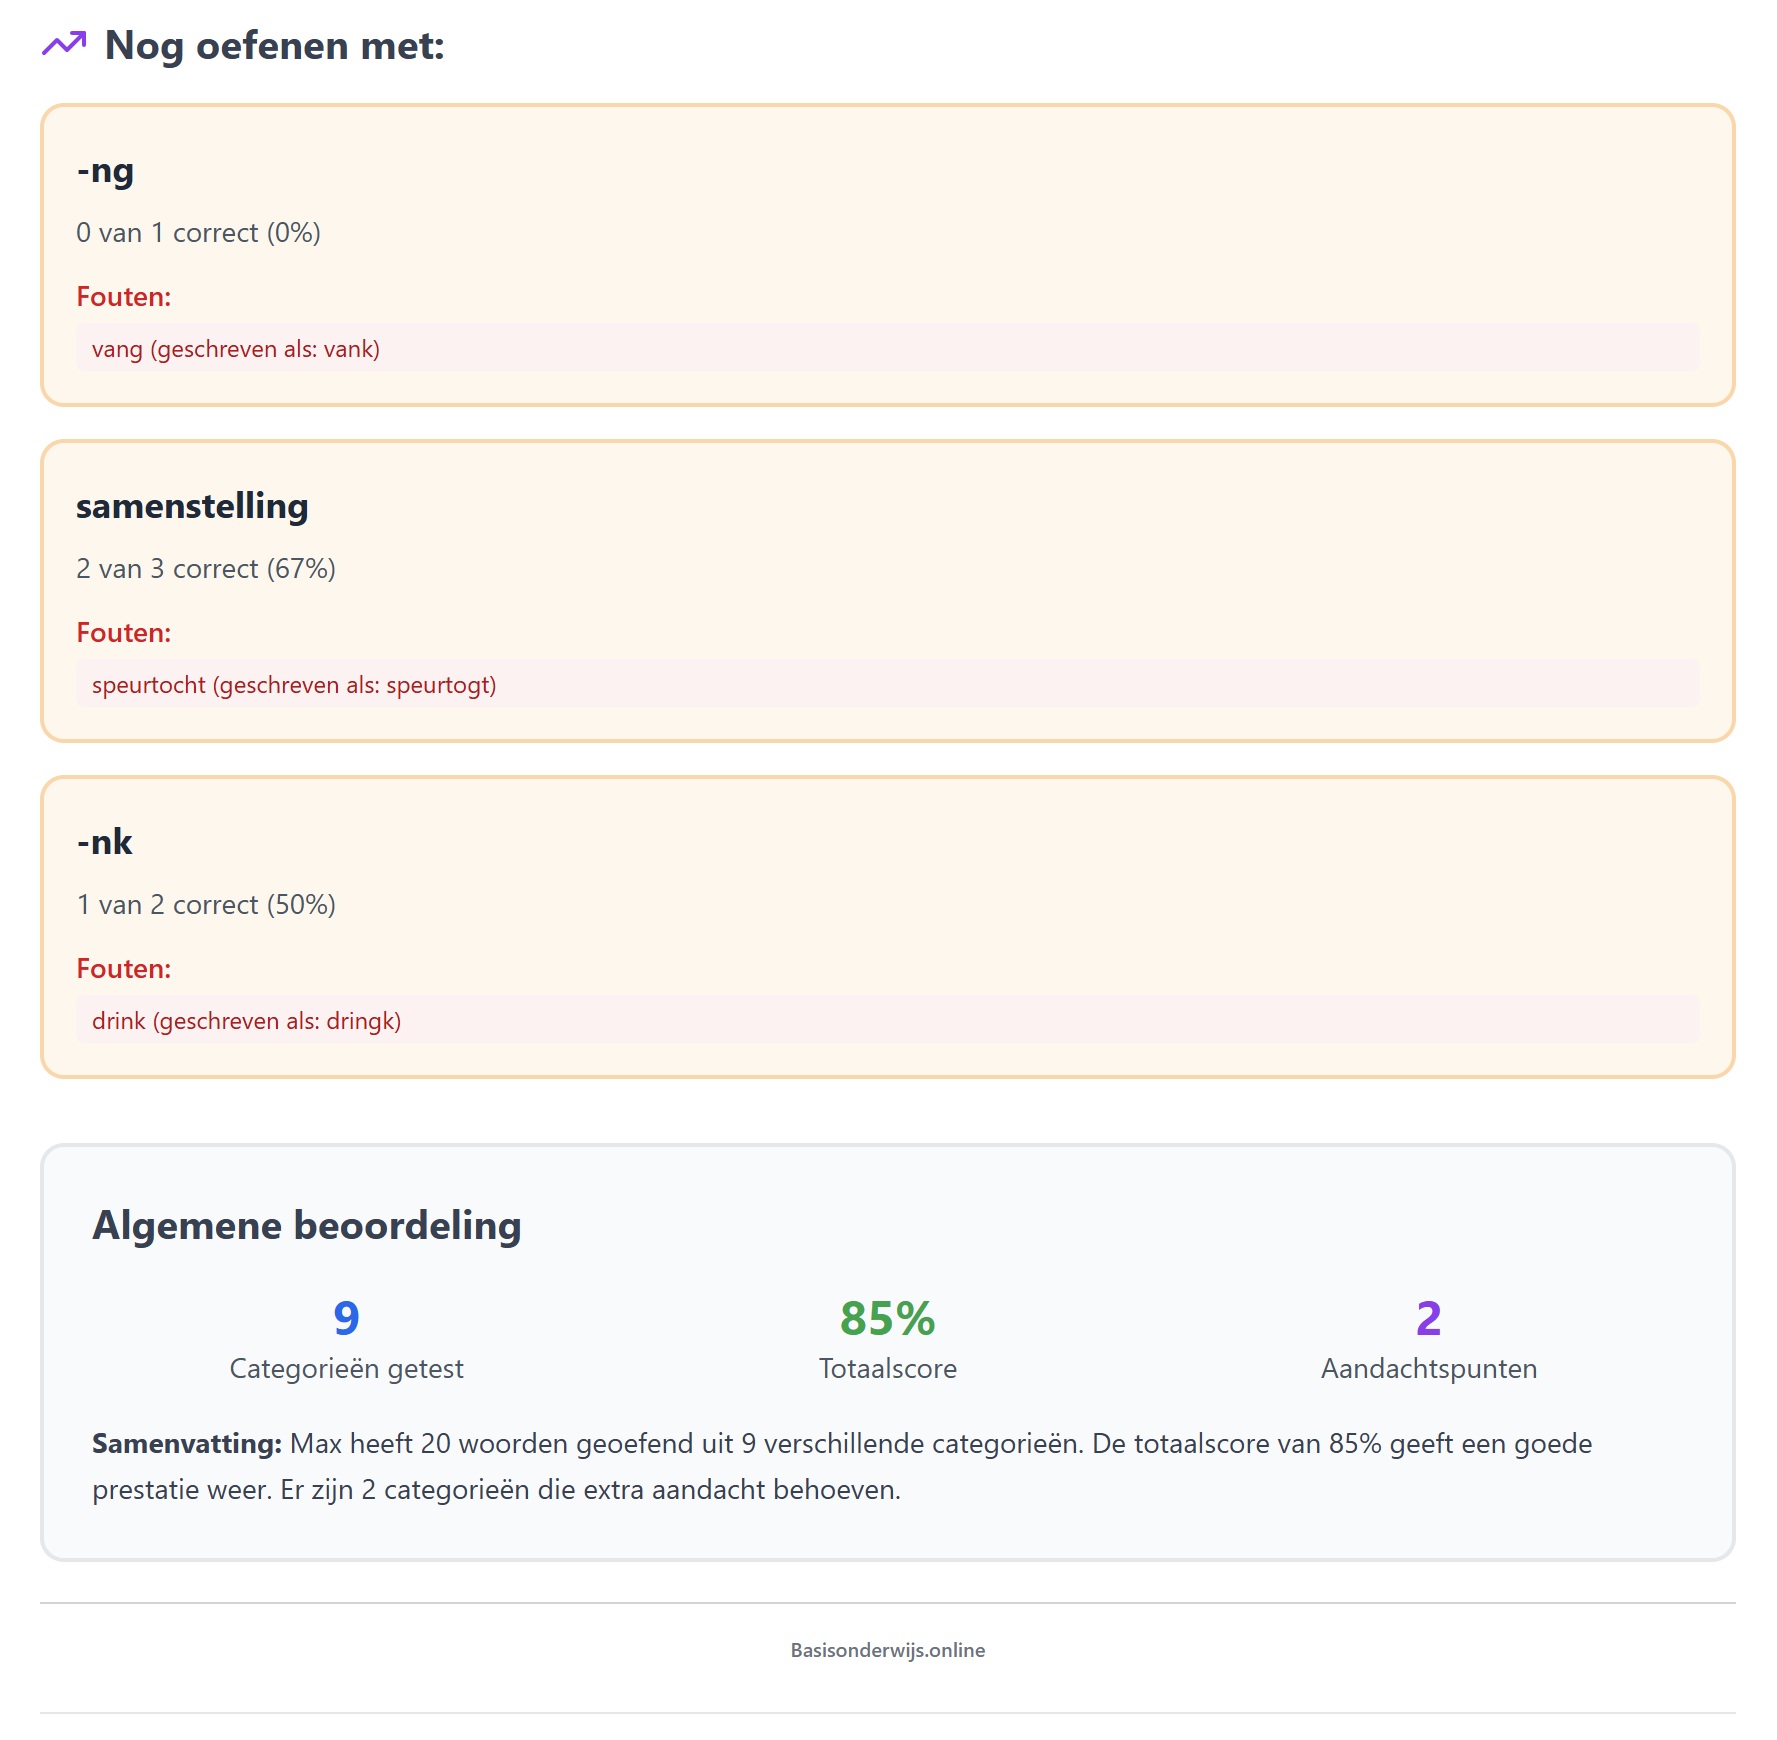
Task: Click '1 van 2 correct (50%)' score
Action: click(x=206, y=905)
